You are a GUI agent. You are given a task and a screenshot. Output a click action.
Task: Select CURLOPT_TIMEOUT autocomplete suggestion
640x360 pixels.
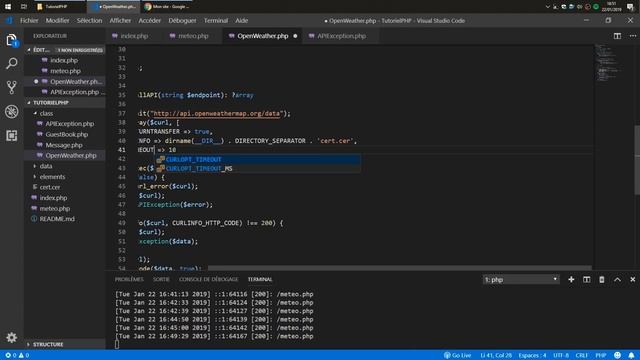coord(257,159)
